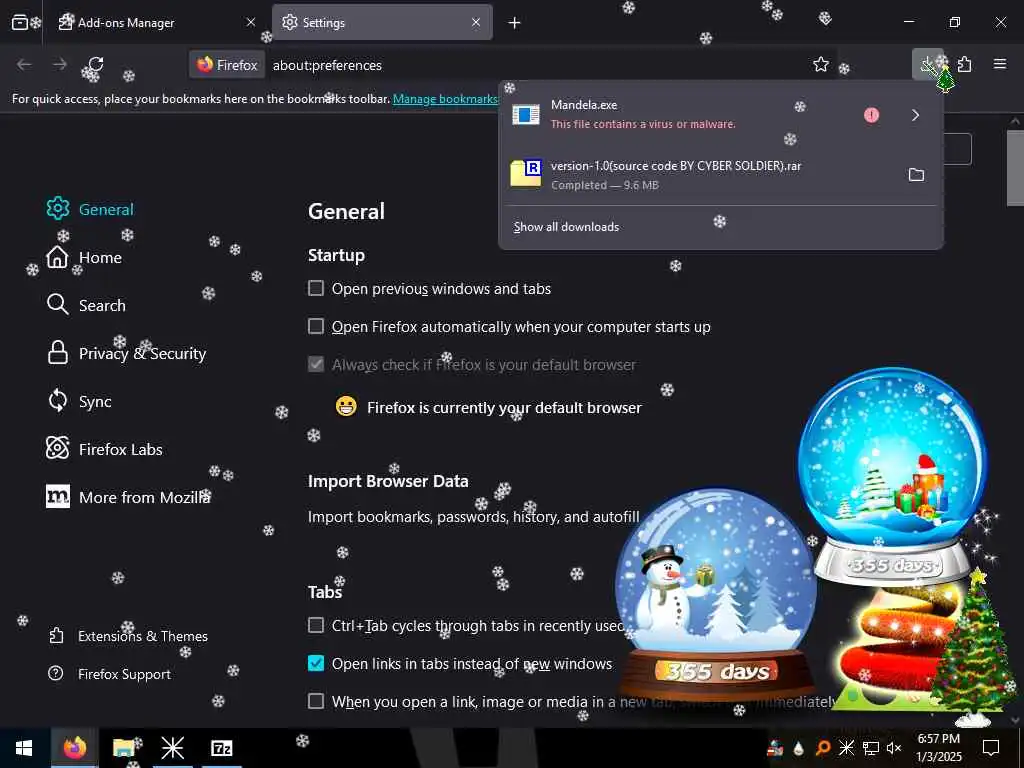1024x768 pixels.
Task: Click the Firefox taskbar icon
Action: tap(74, 748)
